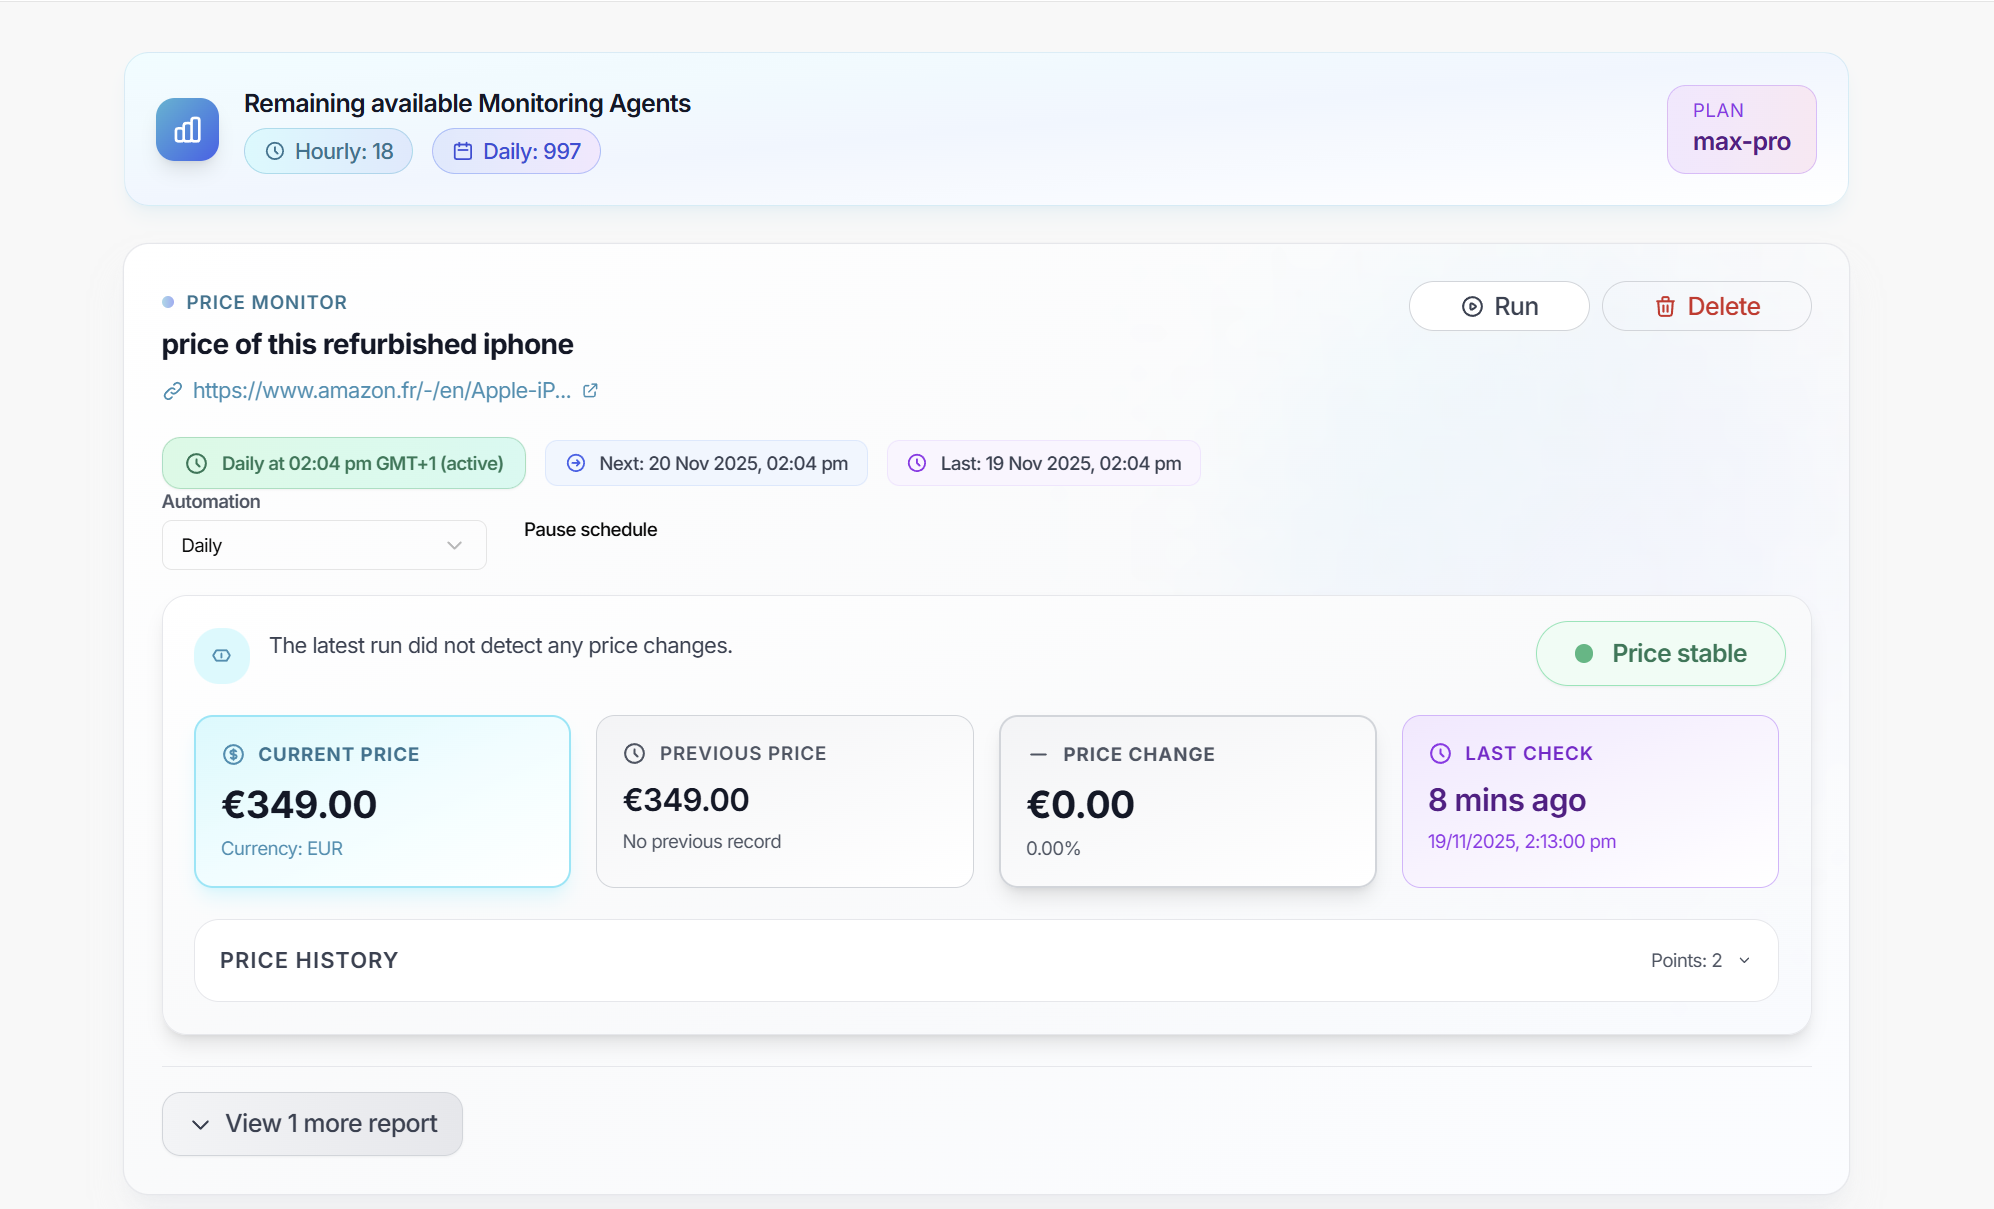Click the chain link icon before URL

pos(173,391)
